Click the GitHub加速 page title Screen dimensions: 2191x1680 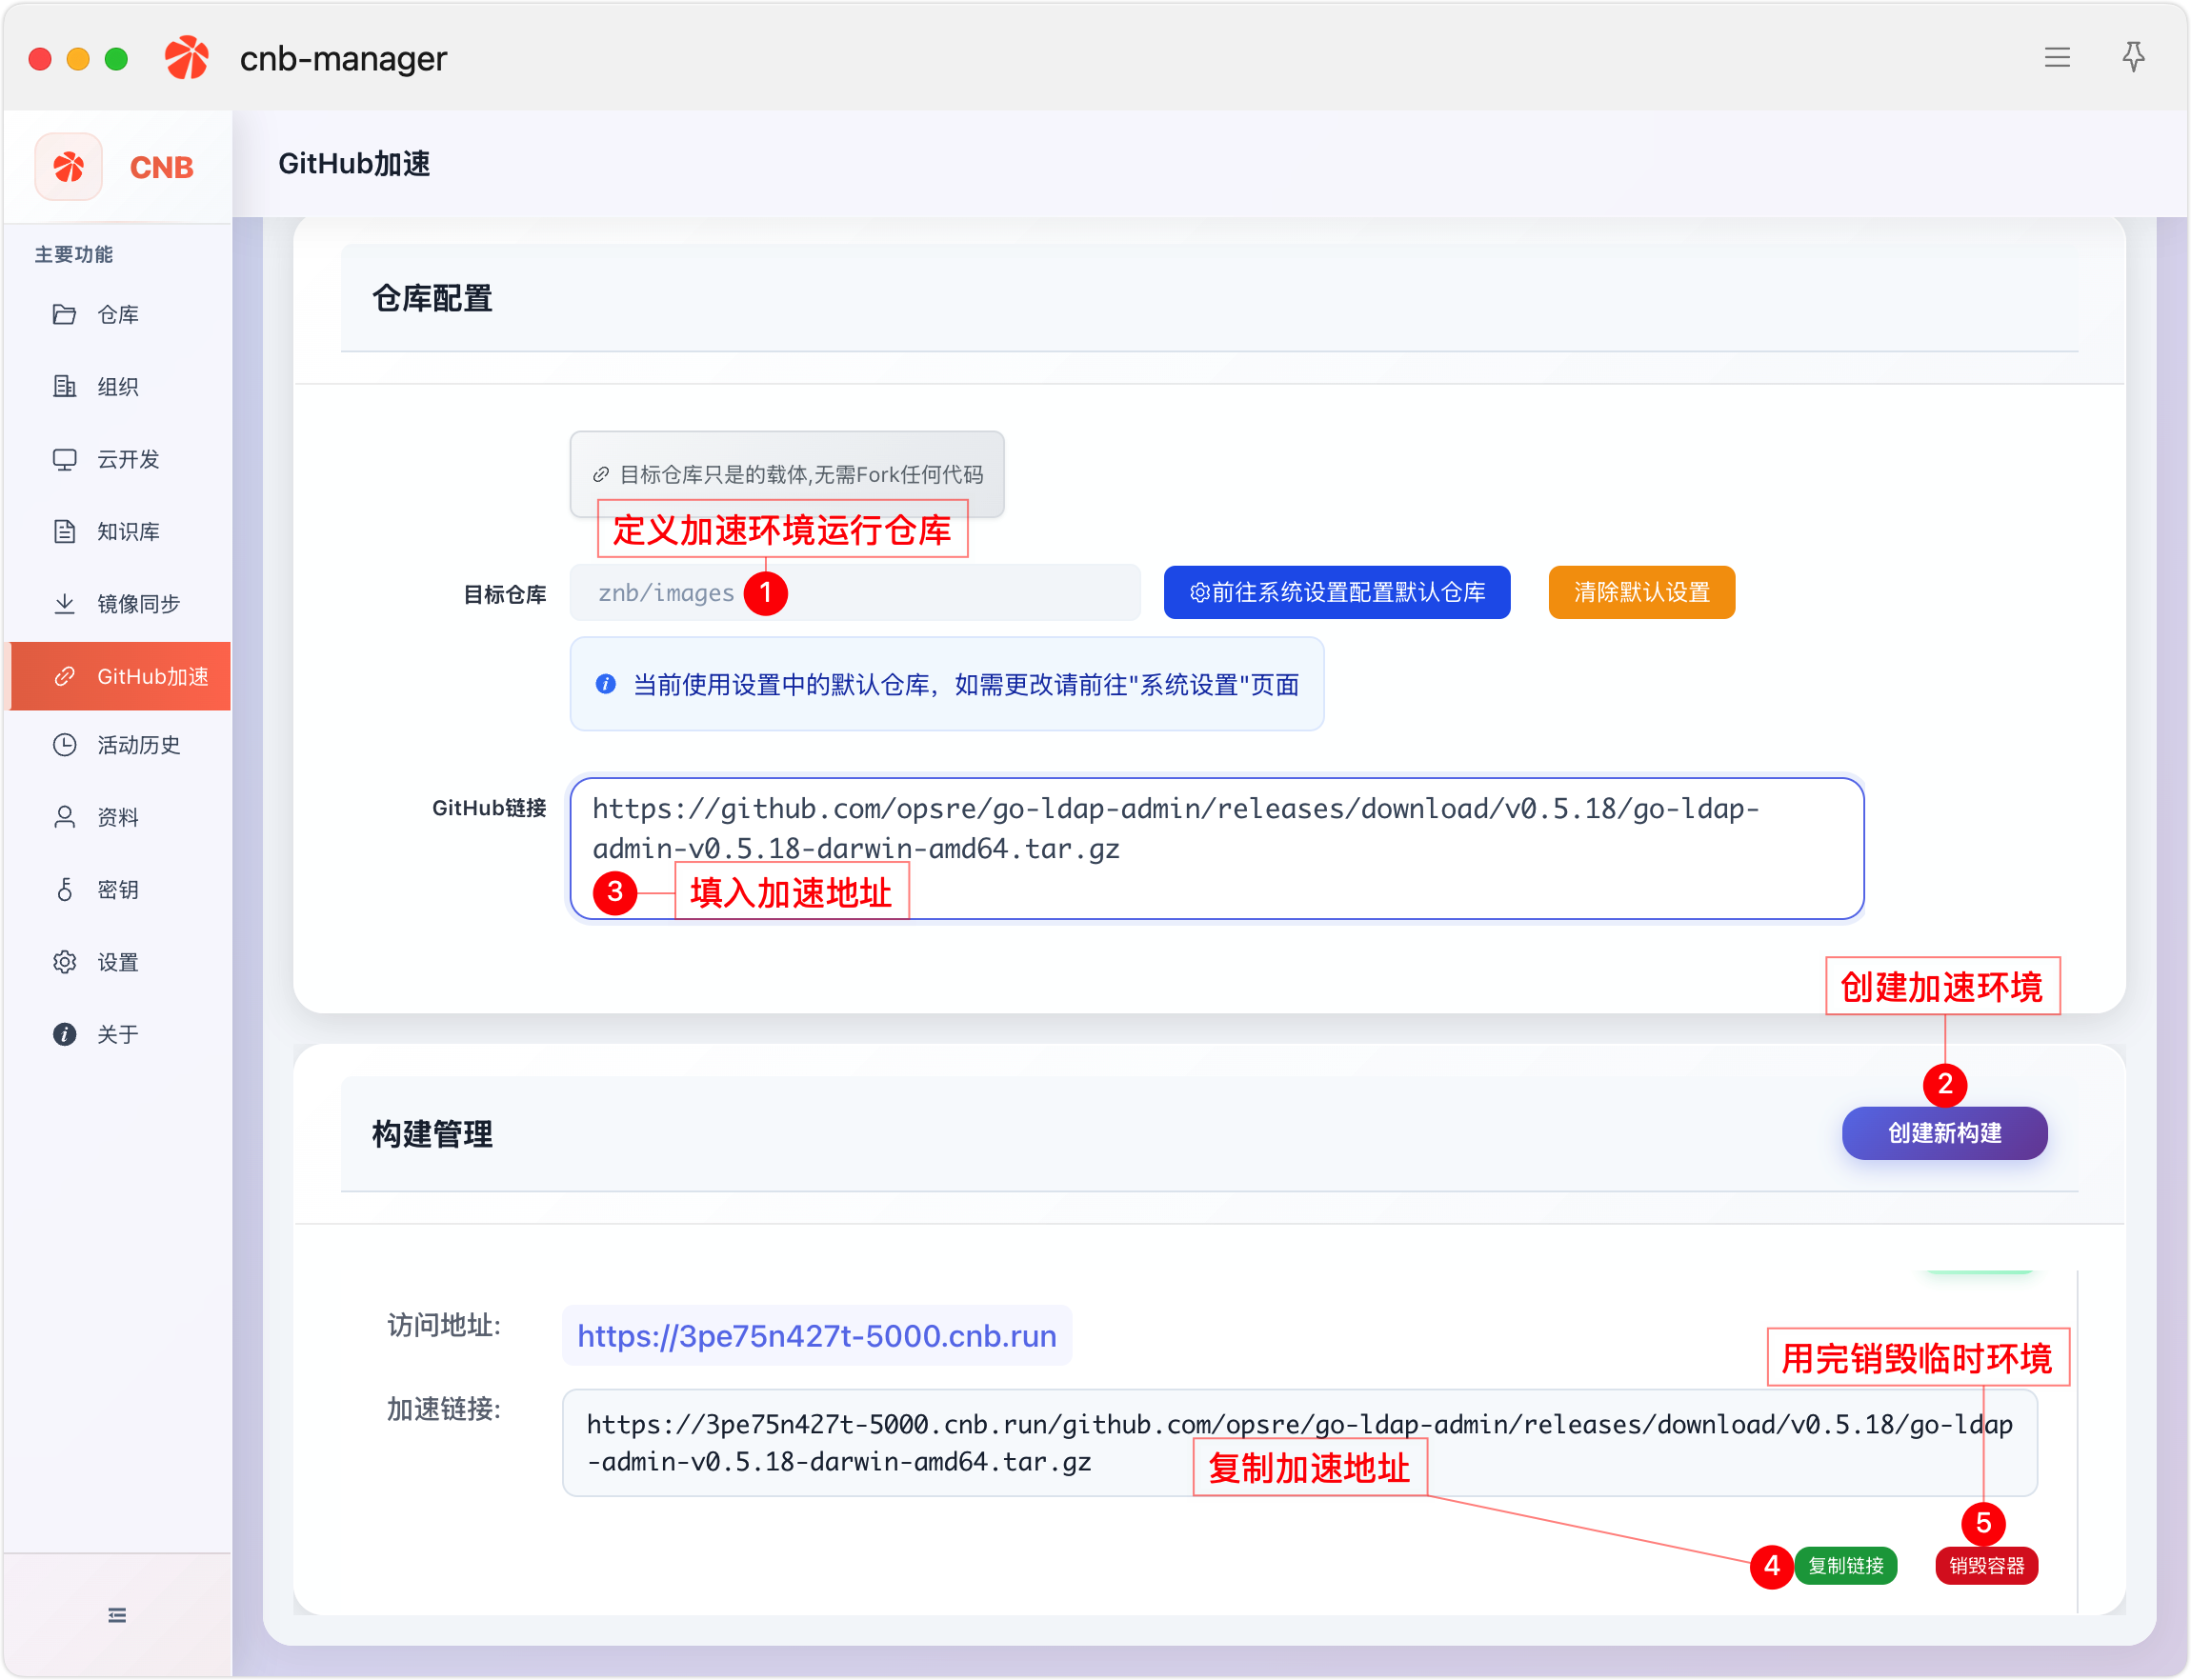[x=354, y=164]
